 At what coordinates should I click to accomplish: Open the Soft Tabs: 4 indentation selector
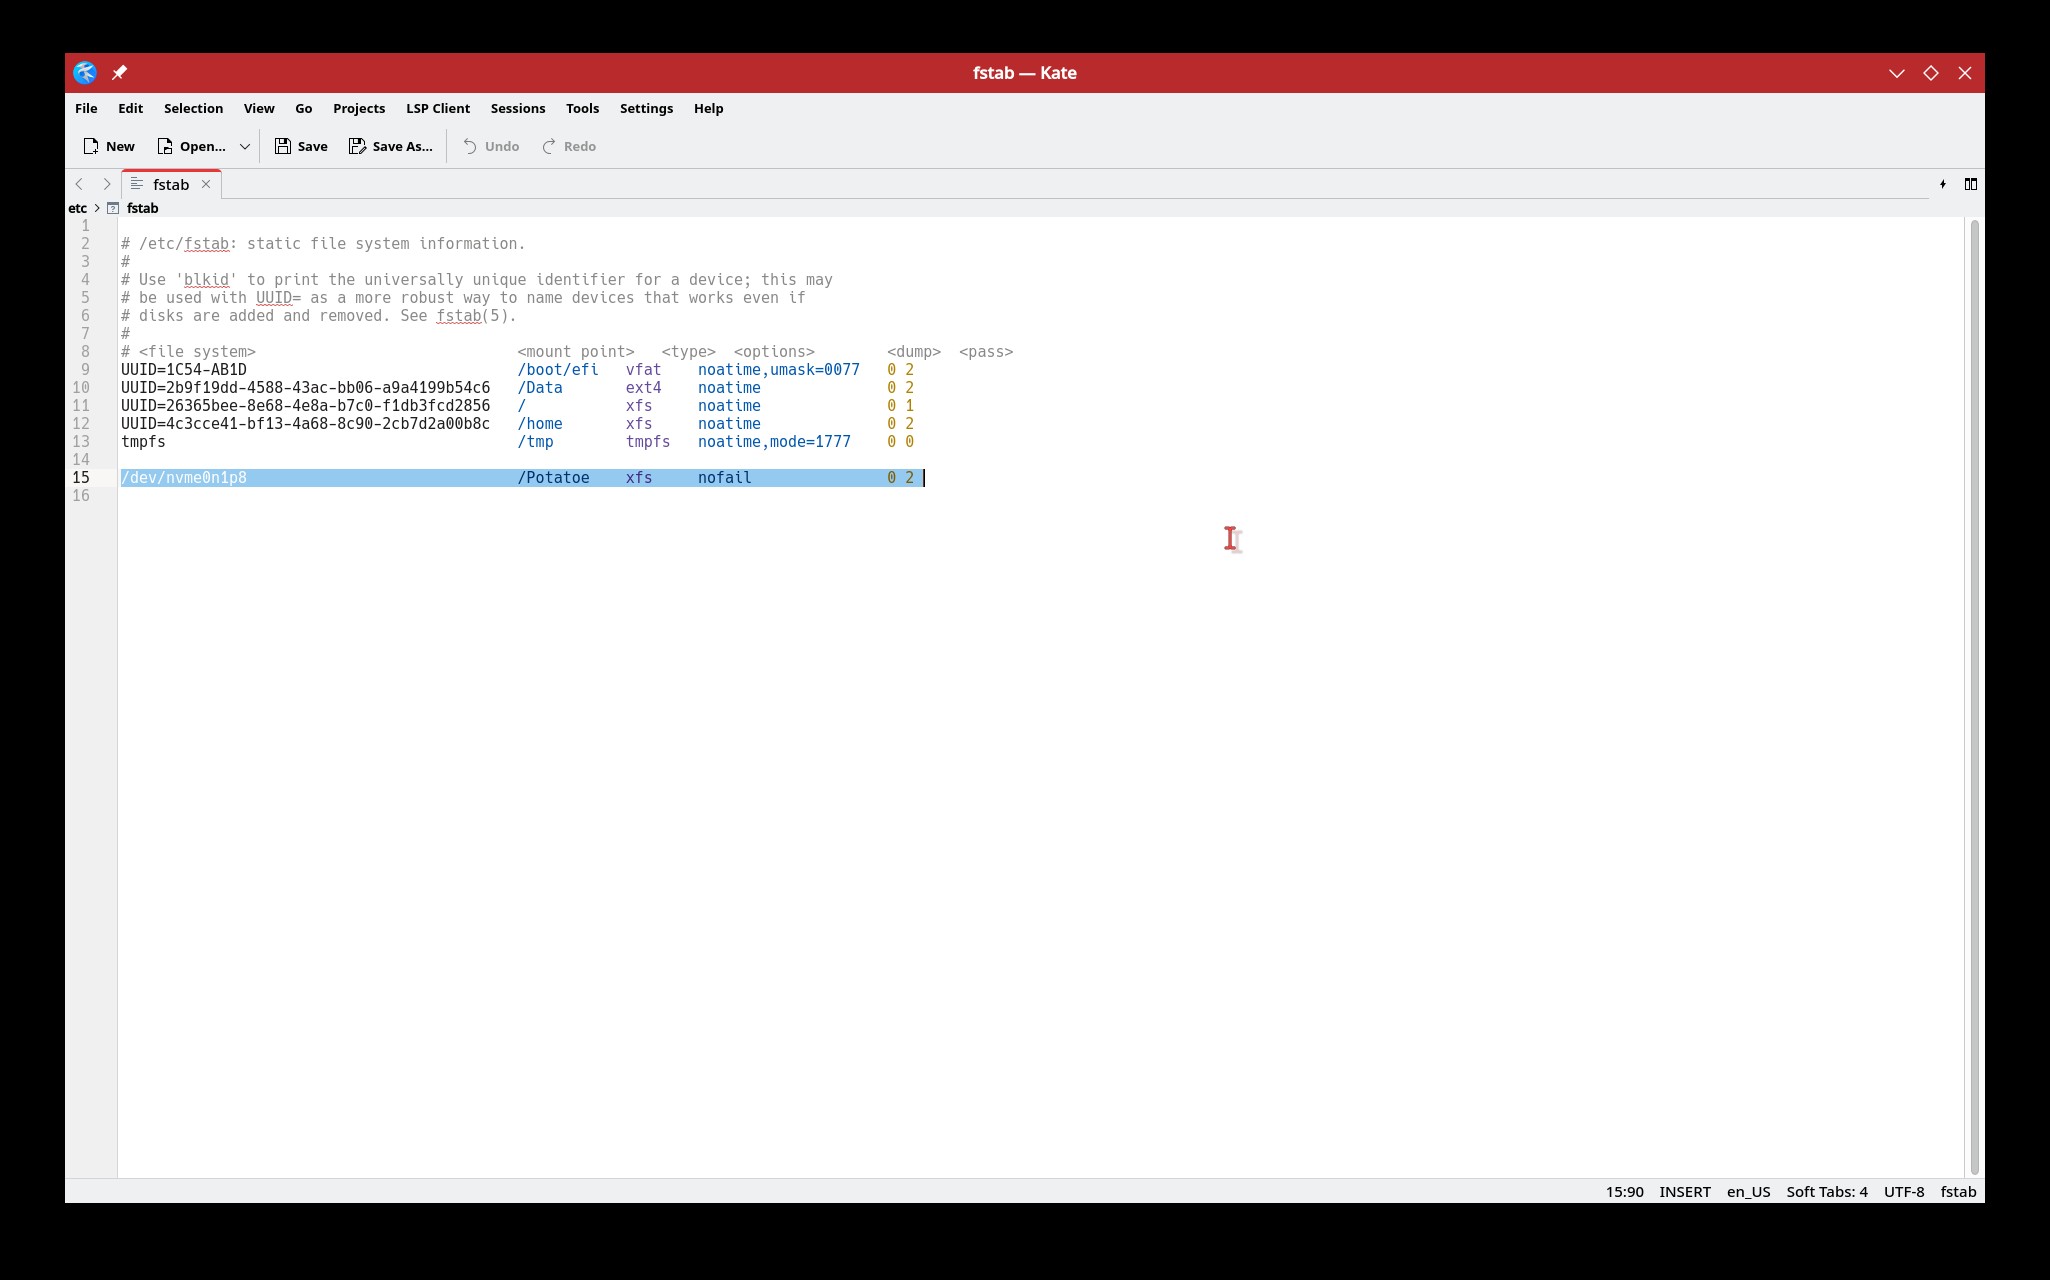tap(1826, 1192)
